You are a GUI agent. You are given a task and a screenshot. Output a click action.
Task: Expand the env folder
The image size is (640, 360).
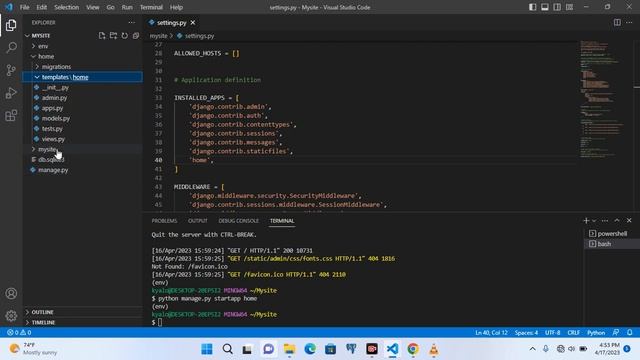(43, 46)
